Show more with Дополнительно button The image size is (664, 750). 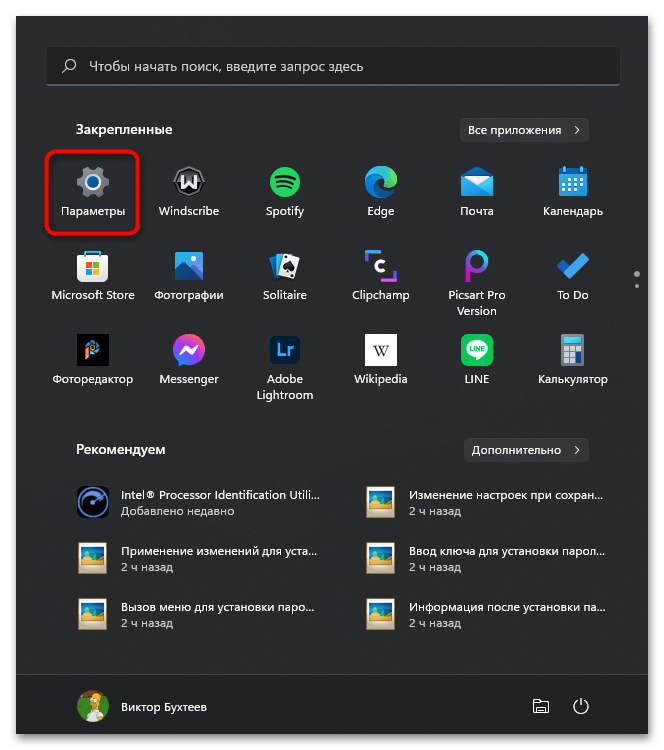coord(526,450)
